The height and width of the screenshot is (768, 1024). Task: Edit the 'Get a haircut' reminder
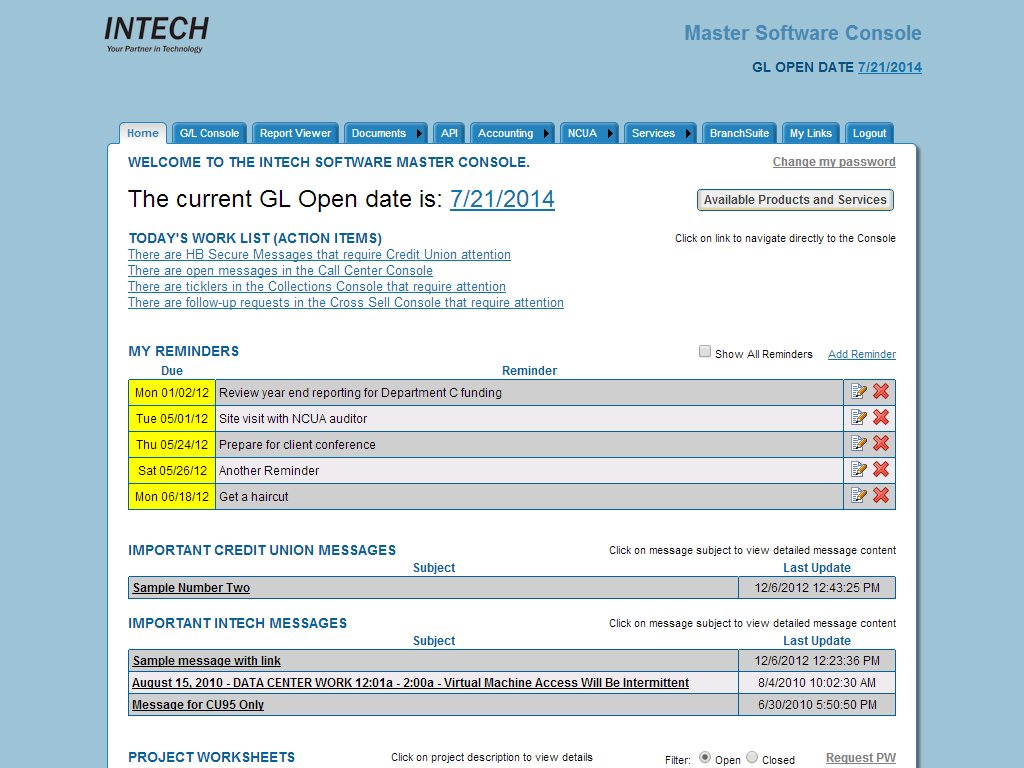coord(858,496)
